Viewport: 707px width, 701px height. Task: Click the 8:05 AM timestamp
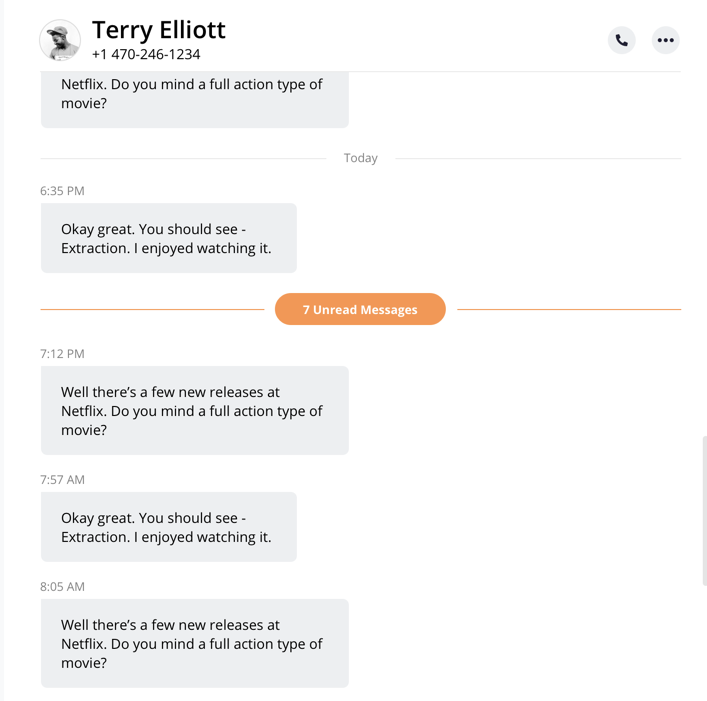(x=62, y=587)
